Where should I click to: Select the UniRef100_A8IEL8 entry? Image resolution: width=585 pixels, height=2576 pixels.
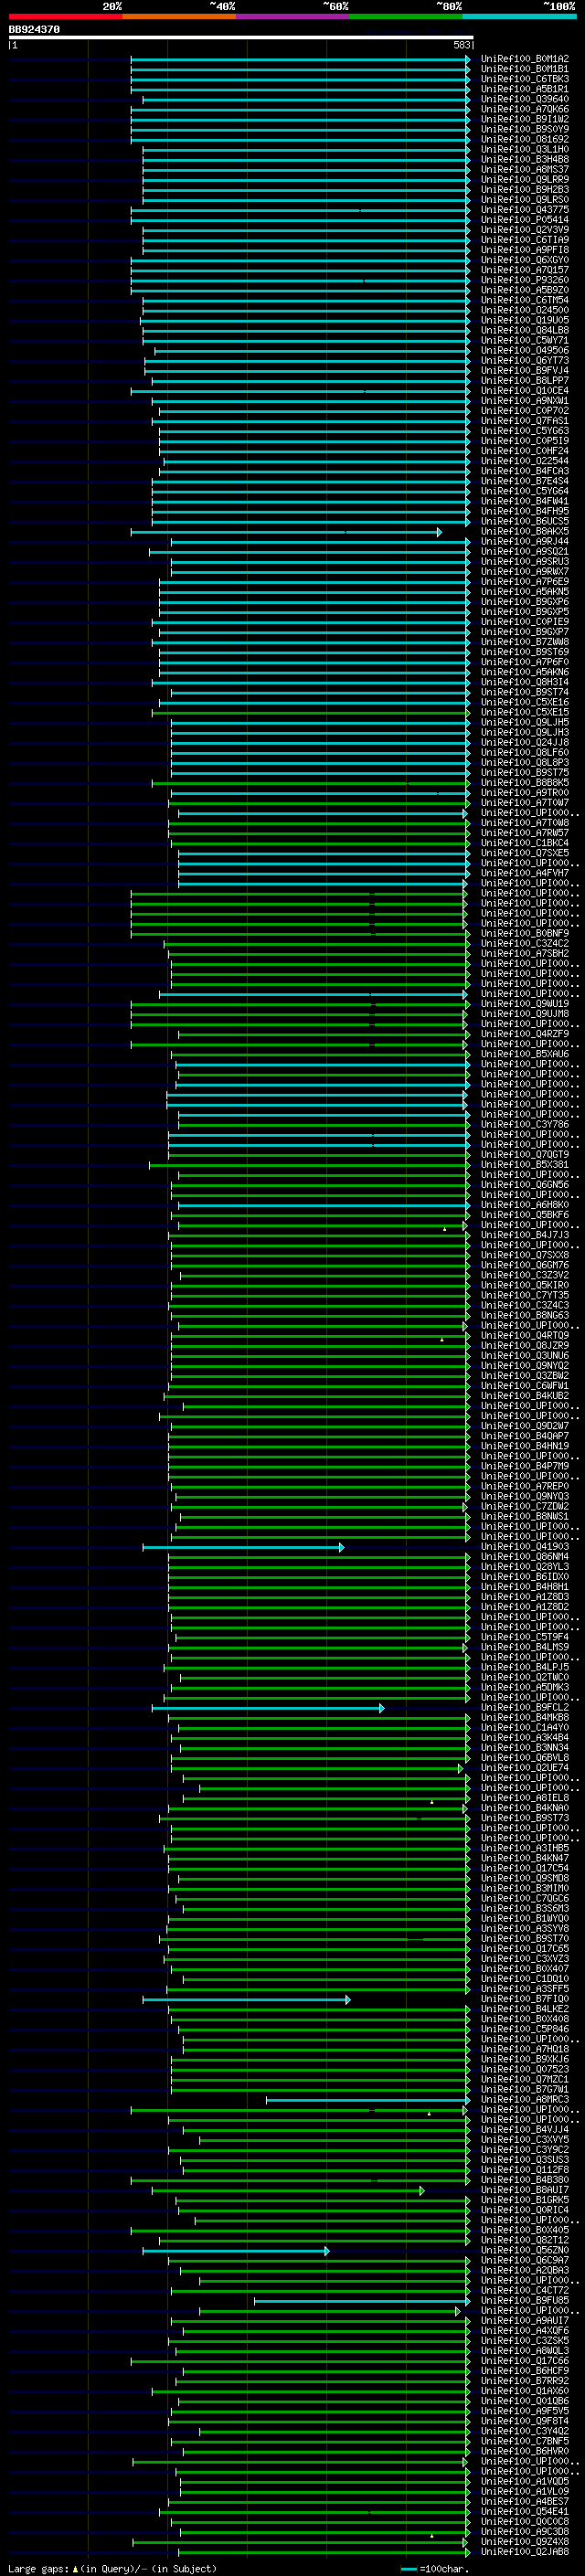pos(524,1798)
